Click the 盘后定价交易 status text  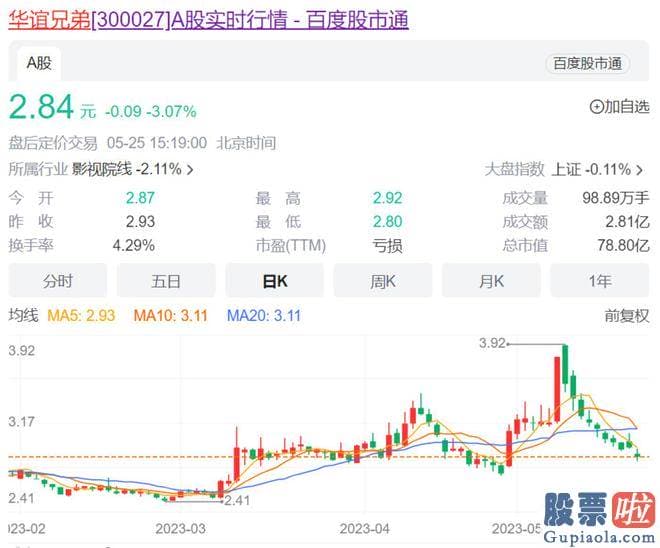tap(53, 143)
